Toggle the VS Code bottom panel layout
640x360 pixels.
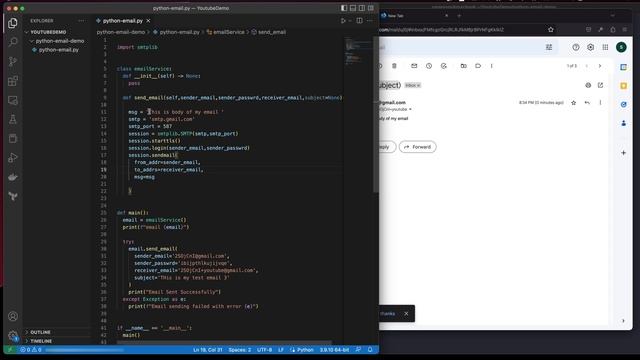coord(353,8)
